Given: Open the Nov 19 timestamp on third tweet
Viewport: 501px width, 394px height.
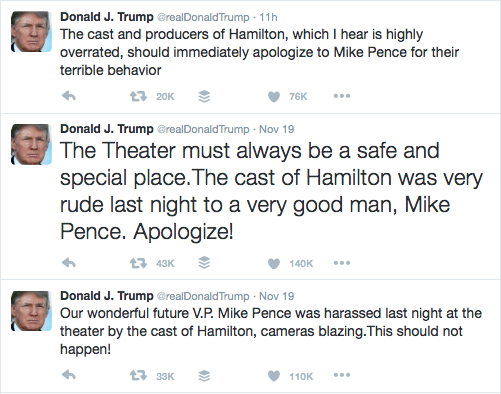Looking at the screenshot, I should 277,296.
